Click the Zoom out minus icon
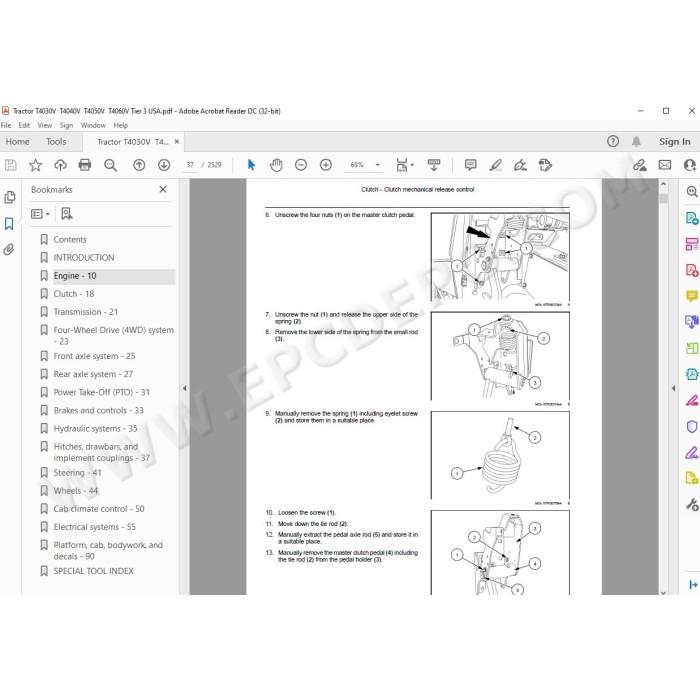The width and height of the screenshot is (700, 700). pyautogui.click(x=301, y=165)
